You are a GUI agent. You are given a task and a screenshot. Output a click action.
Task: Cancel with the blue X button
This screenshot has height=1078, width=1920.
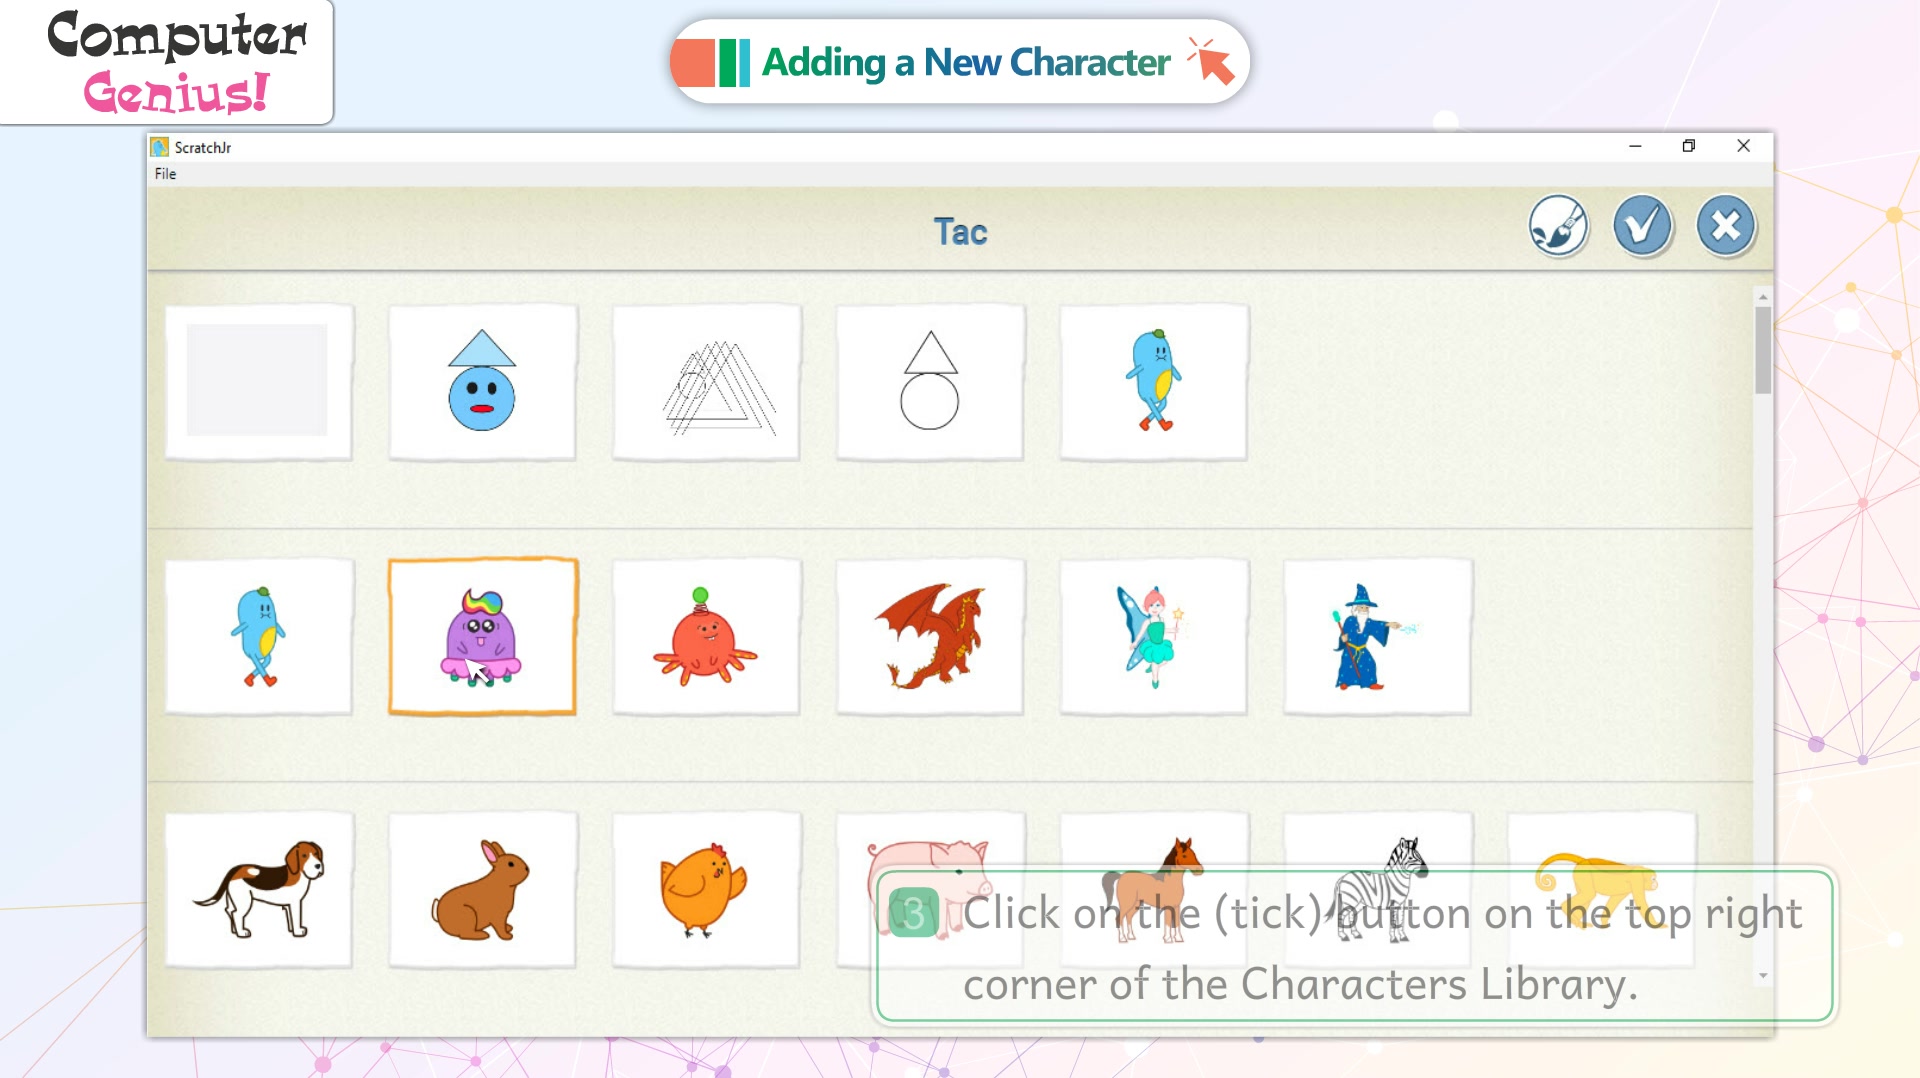[x=1726, y=226]
